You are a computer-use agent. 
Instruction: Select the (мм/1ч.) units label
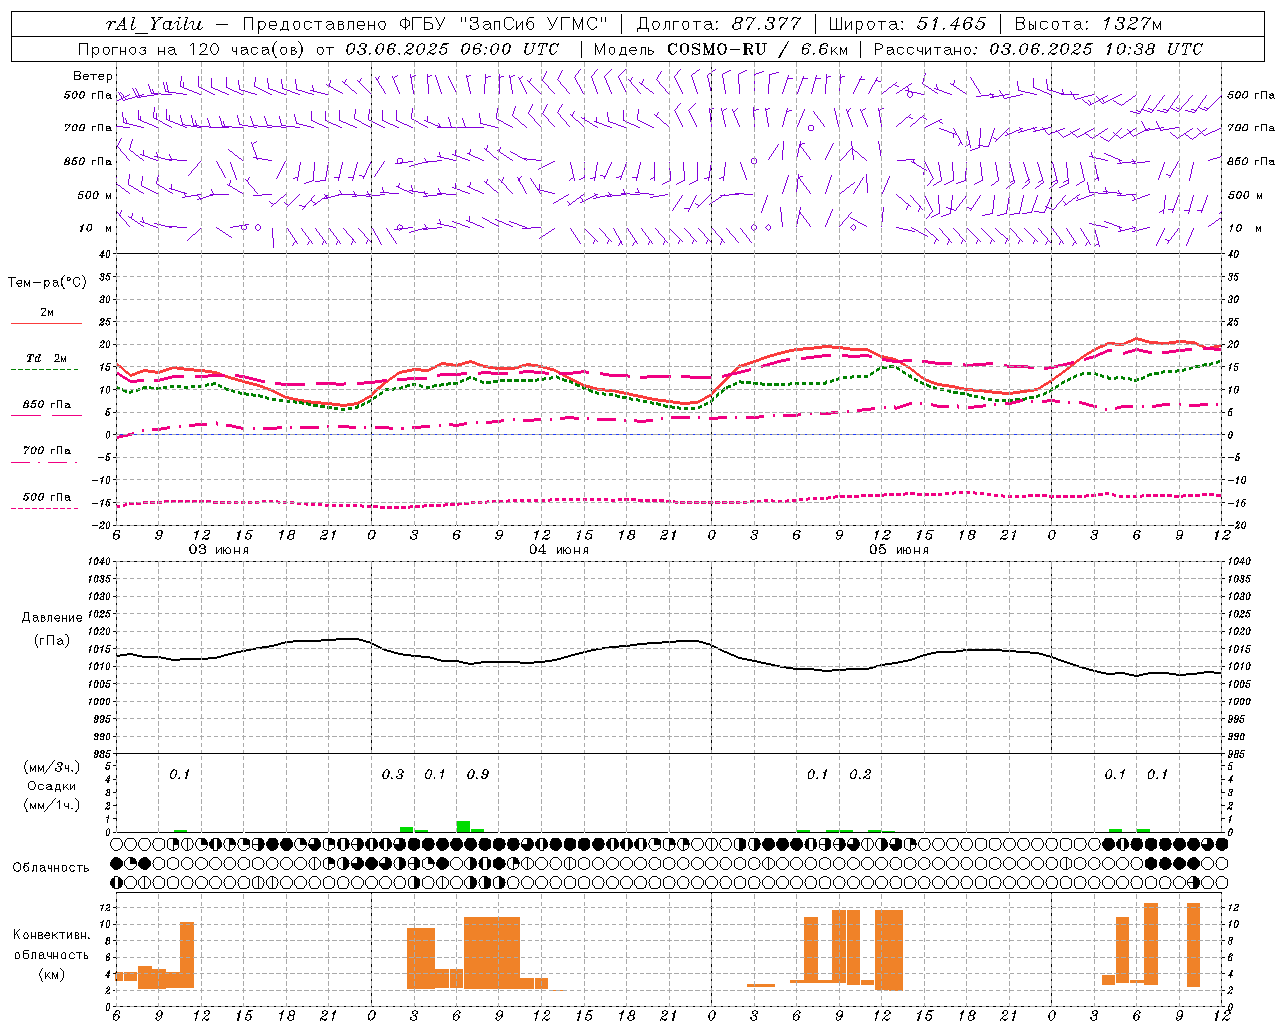pyautogui.click(x=51, y=805)
